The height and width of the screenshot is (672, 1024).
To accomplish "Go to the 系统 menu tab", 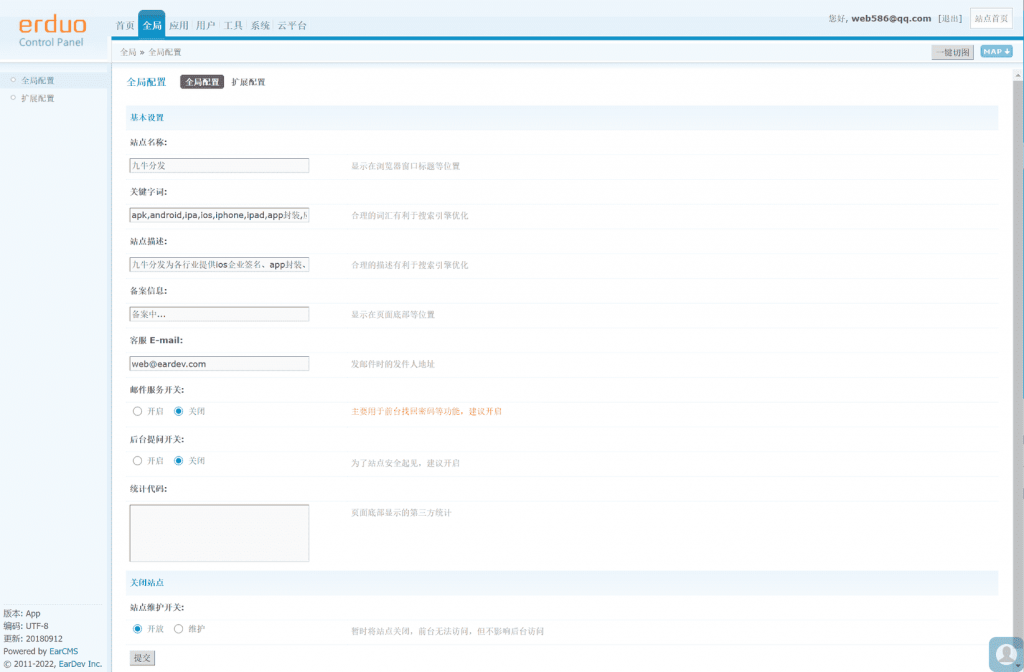I will pos(260,26).
